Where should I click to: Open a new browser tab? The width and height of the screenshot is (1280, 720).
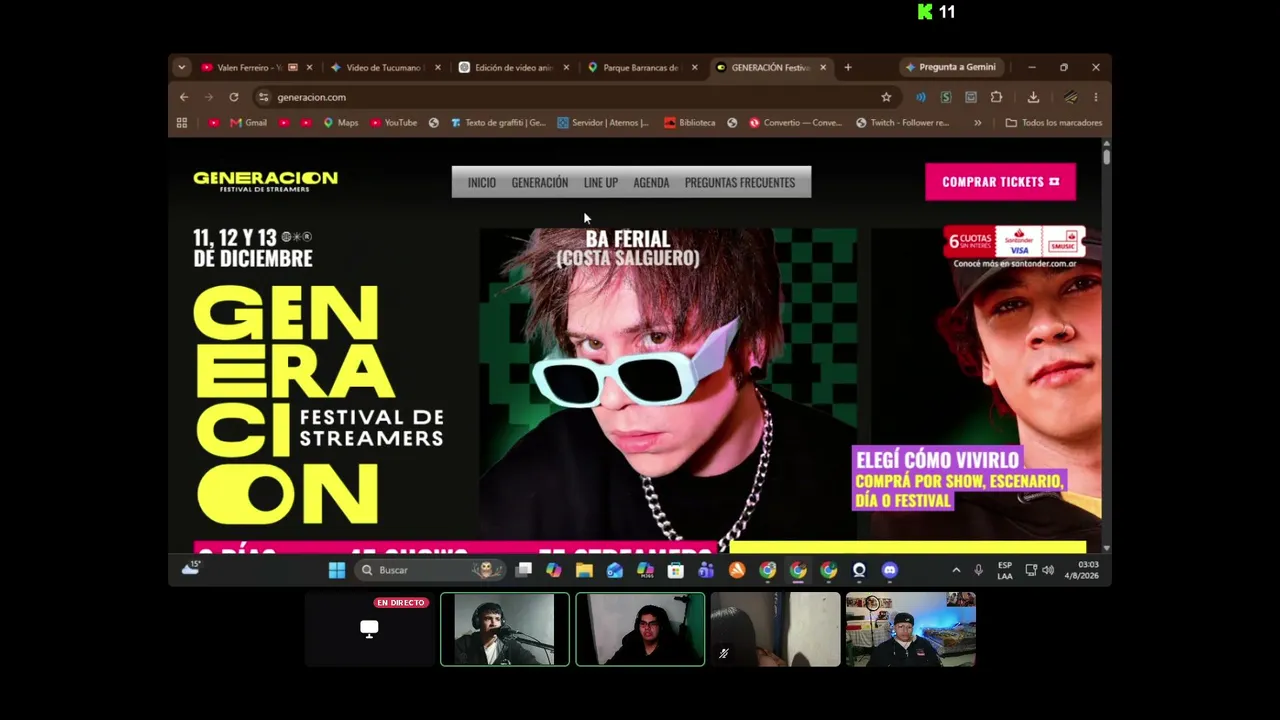tap(848, 67)
